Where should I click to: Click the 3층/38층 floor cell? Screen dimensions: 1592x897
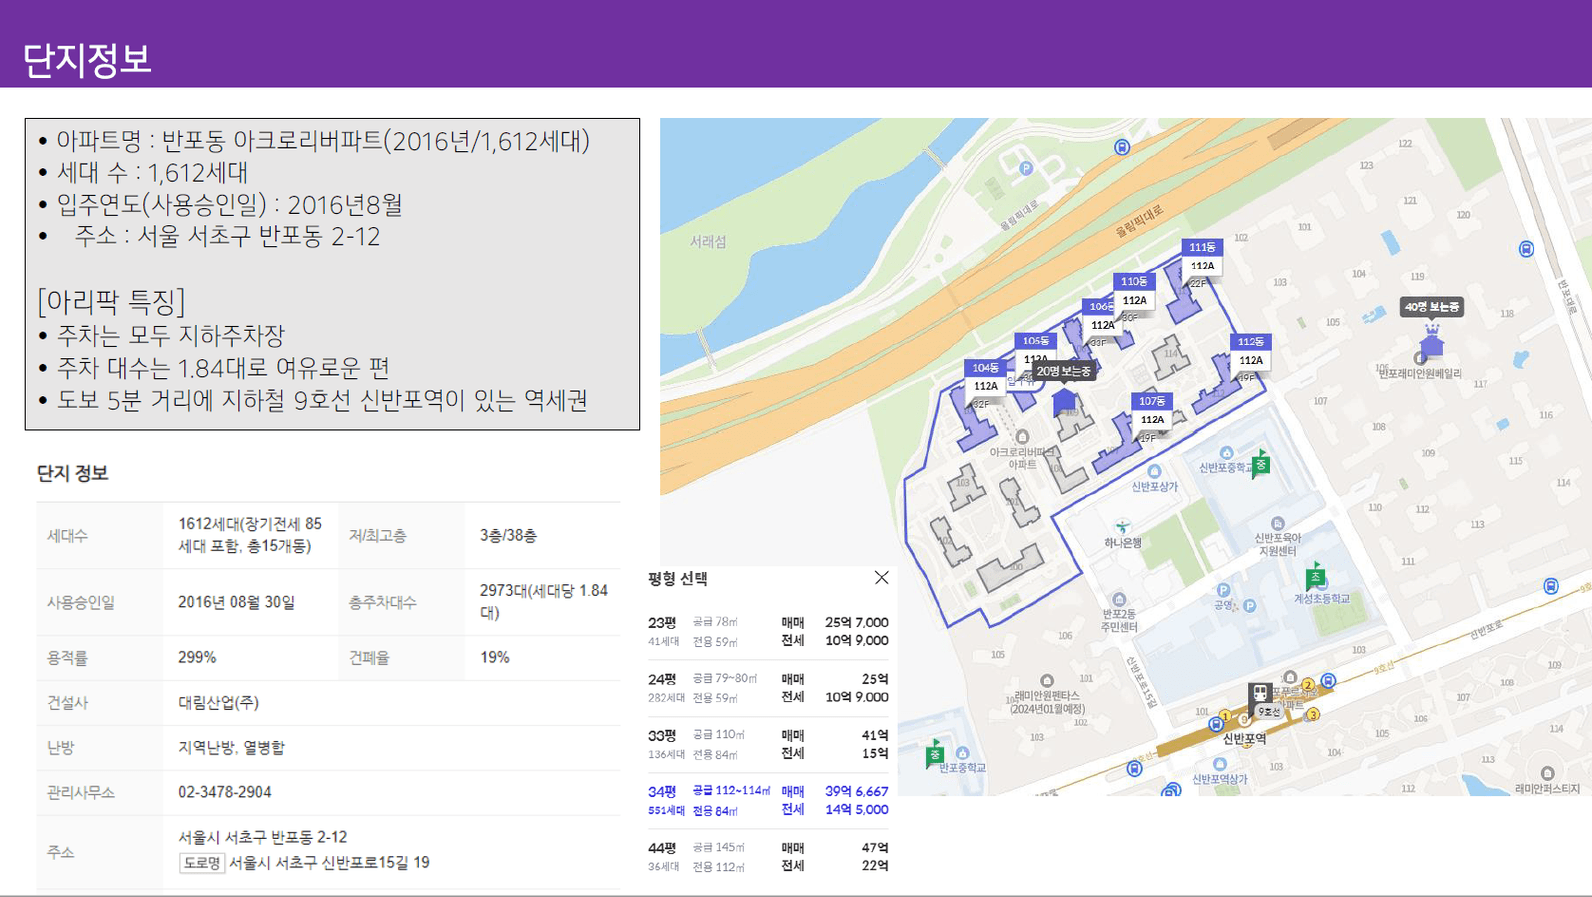pos(508,535)
